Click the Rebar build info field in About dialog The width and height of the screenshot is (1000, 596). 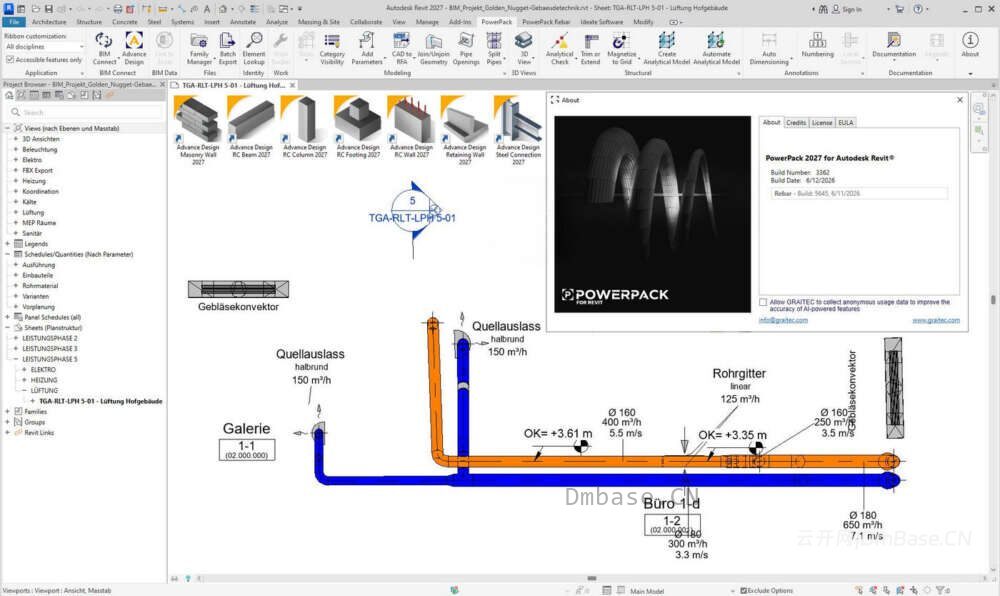click(x=858, y=193)
